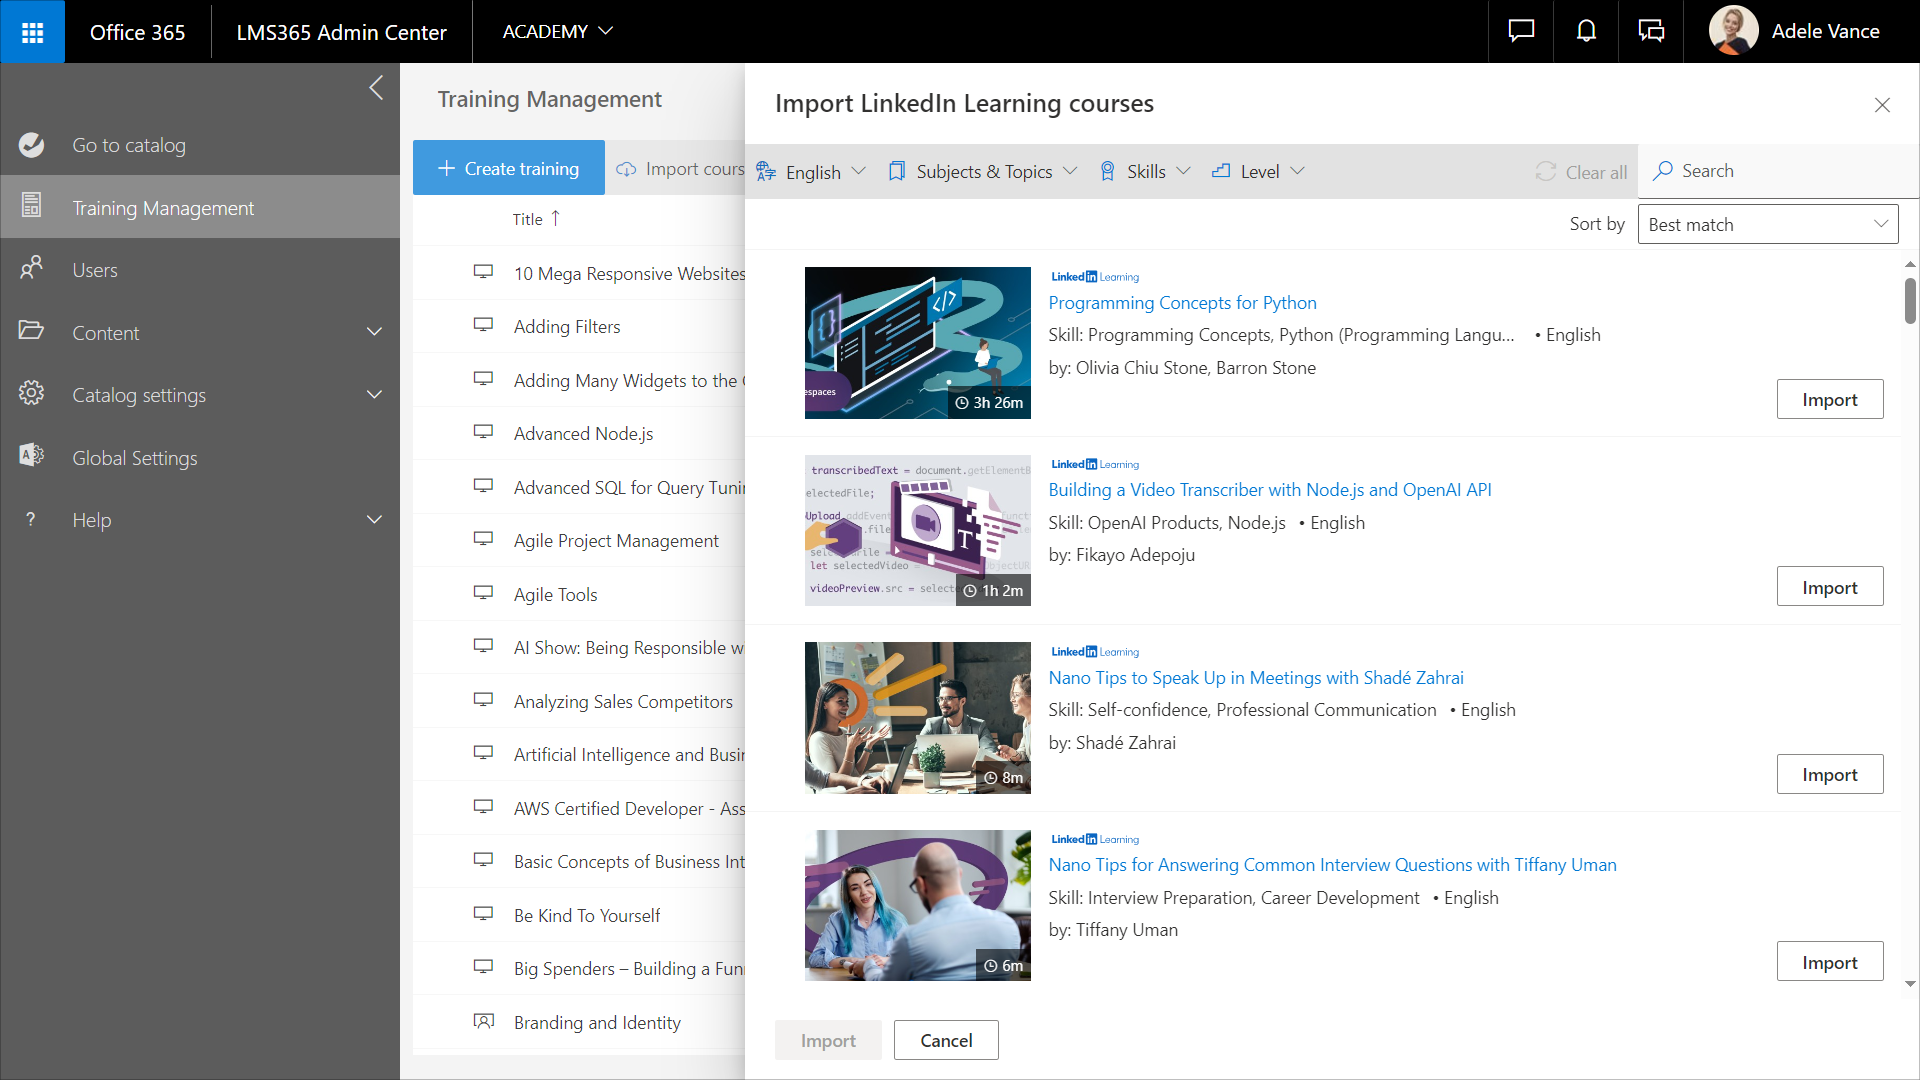Open the Skills filter dropdown
1920x1080 pixels.
(x=1145, y=171)
